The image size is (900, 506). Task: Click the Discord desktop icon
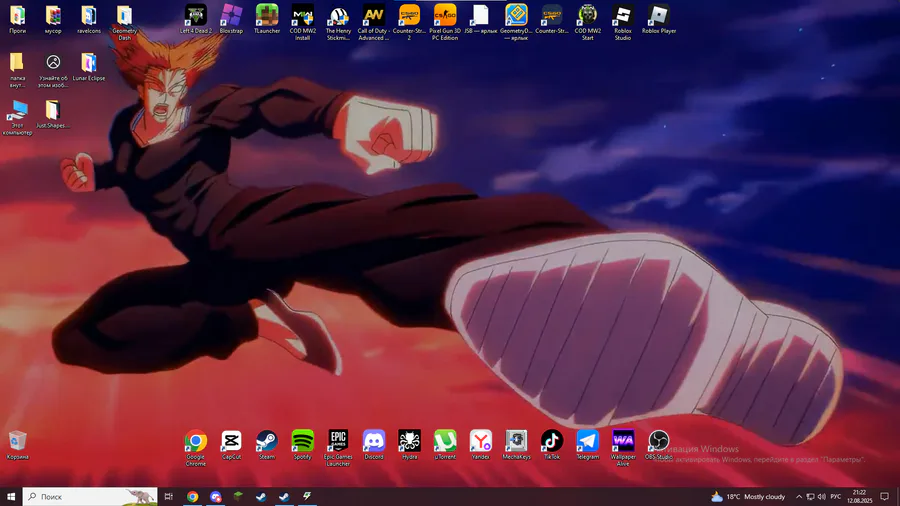(374, 445)
